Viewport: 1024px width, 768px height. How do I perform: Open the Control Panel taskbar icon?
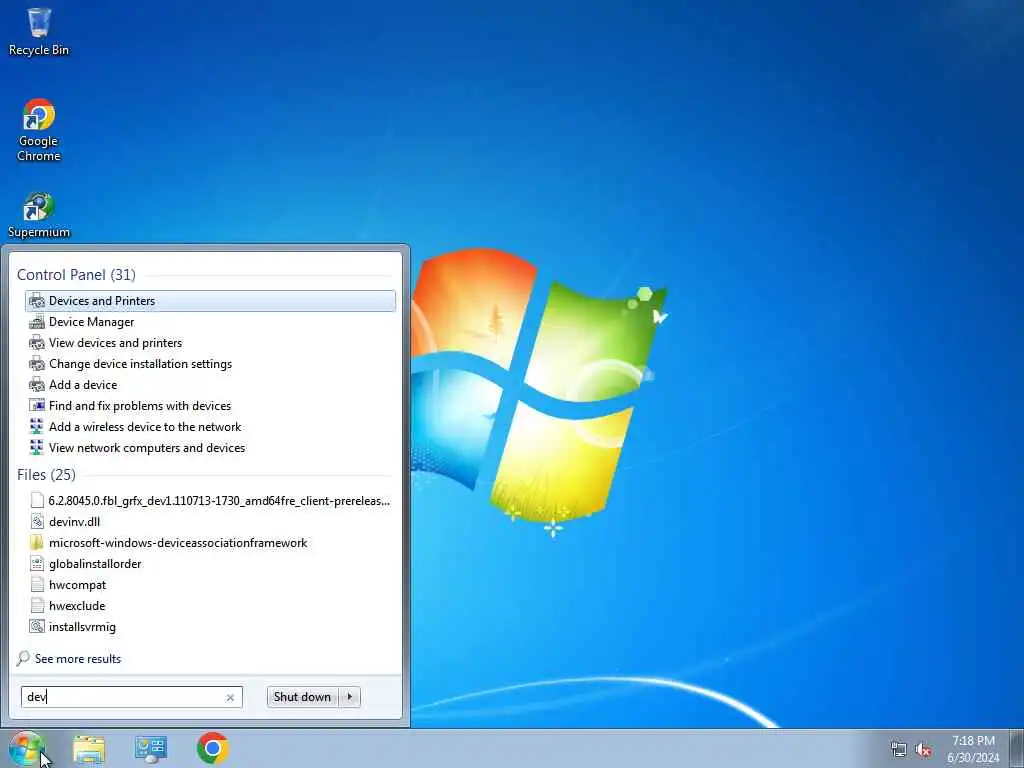click(x=151, y=749)
